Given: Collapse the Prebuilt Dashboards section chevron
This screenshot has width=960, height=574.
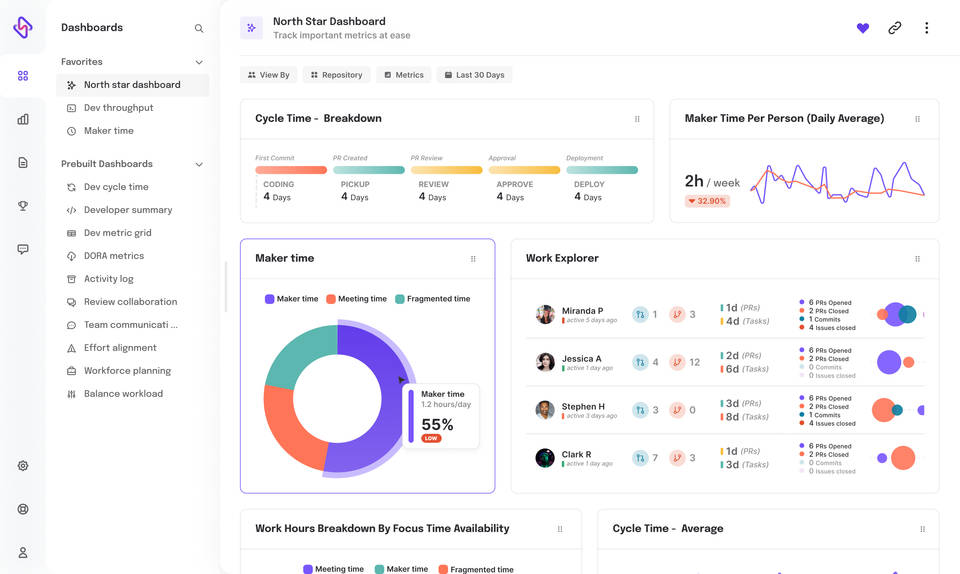Looking at the screenshot, I should 199,164.
